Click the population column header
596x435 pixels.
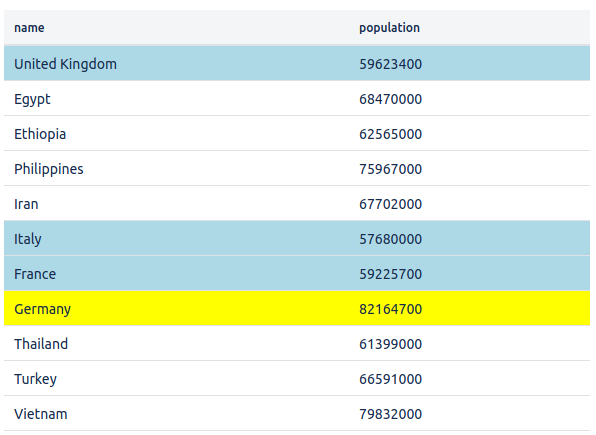pos(389,28)
